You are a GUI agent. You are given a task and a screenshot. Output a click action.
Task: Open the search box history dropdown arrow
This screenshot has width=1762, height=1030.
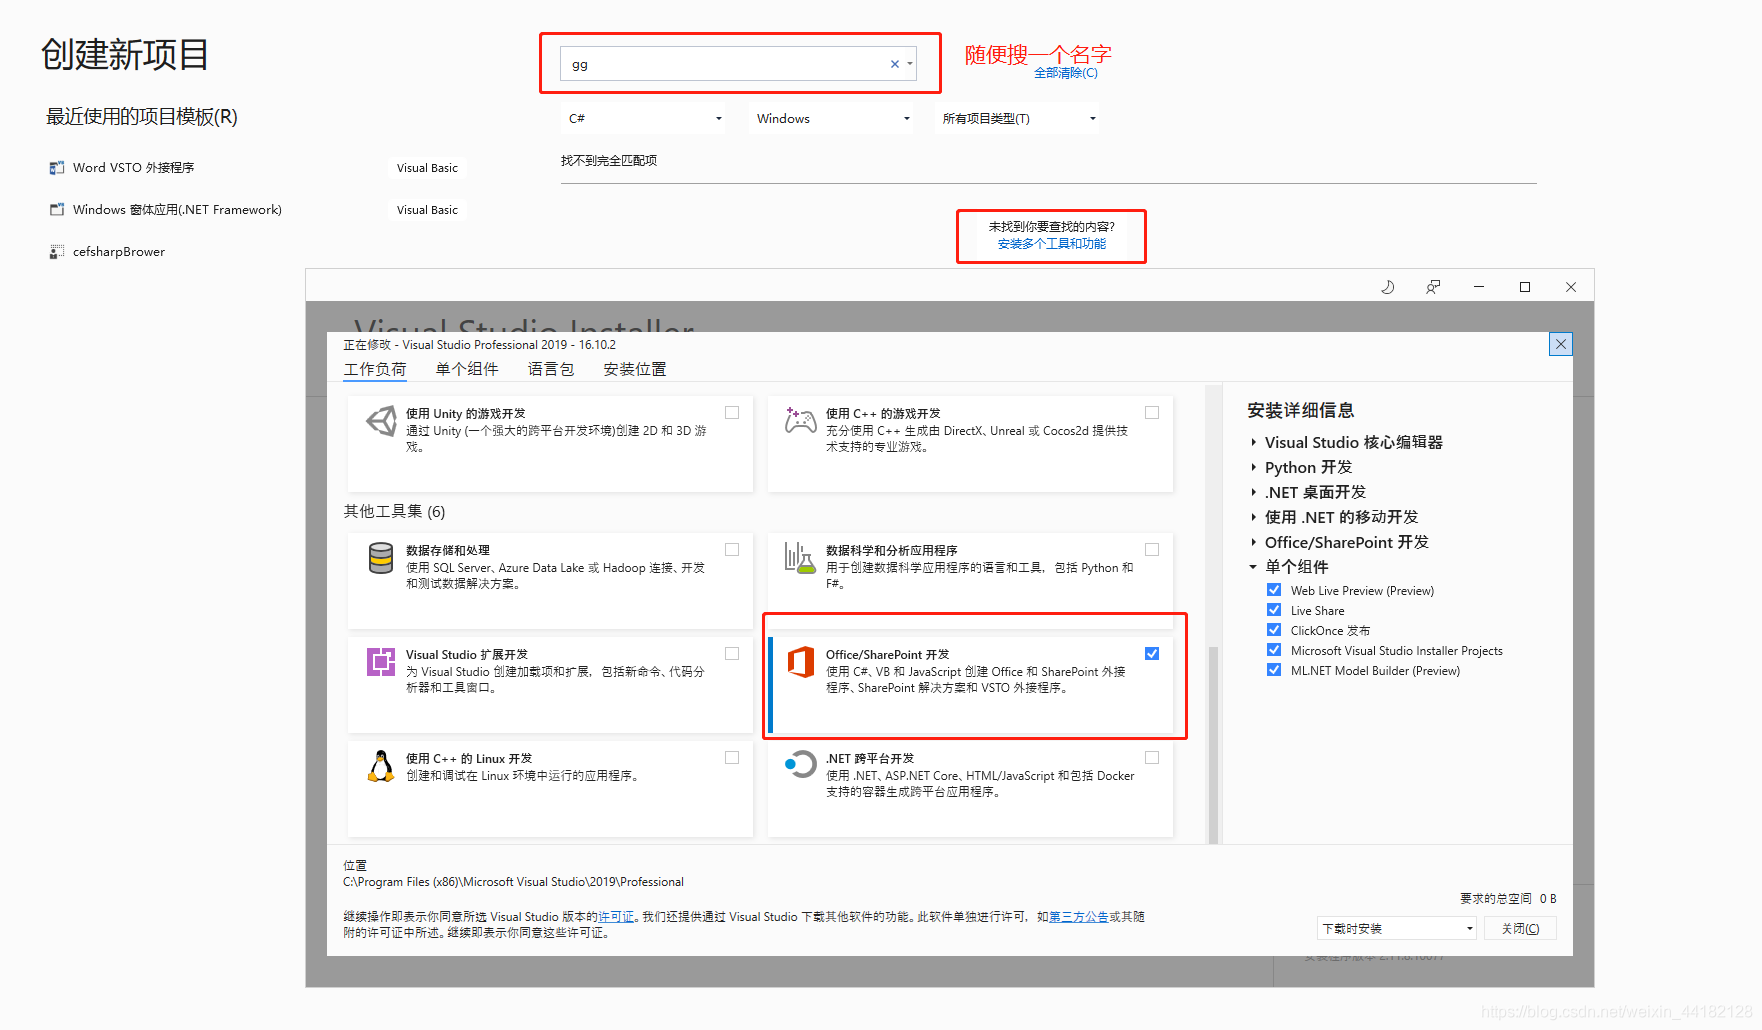click(x=910, y=64)
